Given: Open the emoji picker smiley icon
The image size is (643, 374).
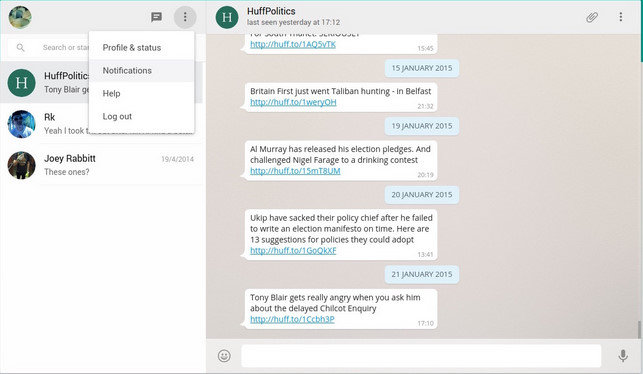Looking at the screenshot, I should coord(224,356).
